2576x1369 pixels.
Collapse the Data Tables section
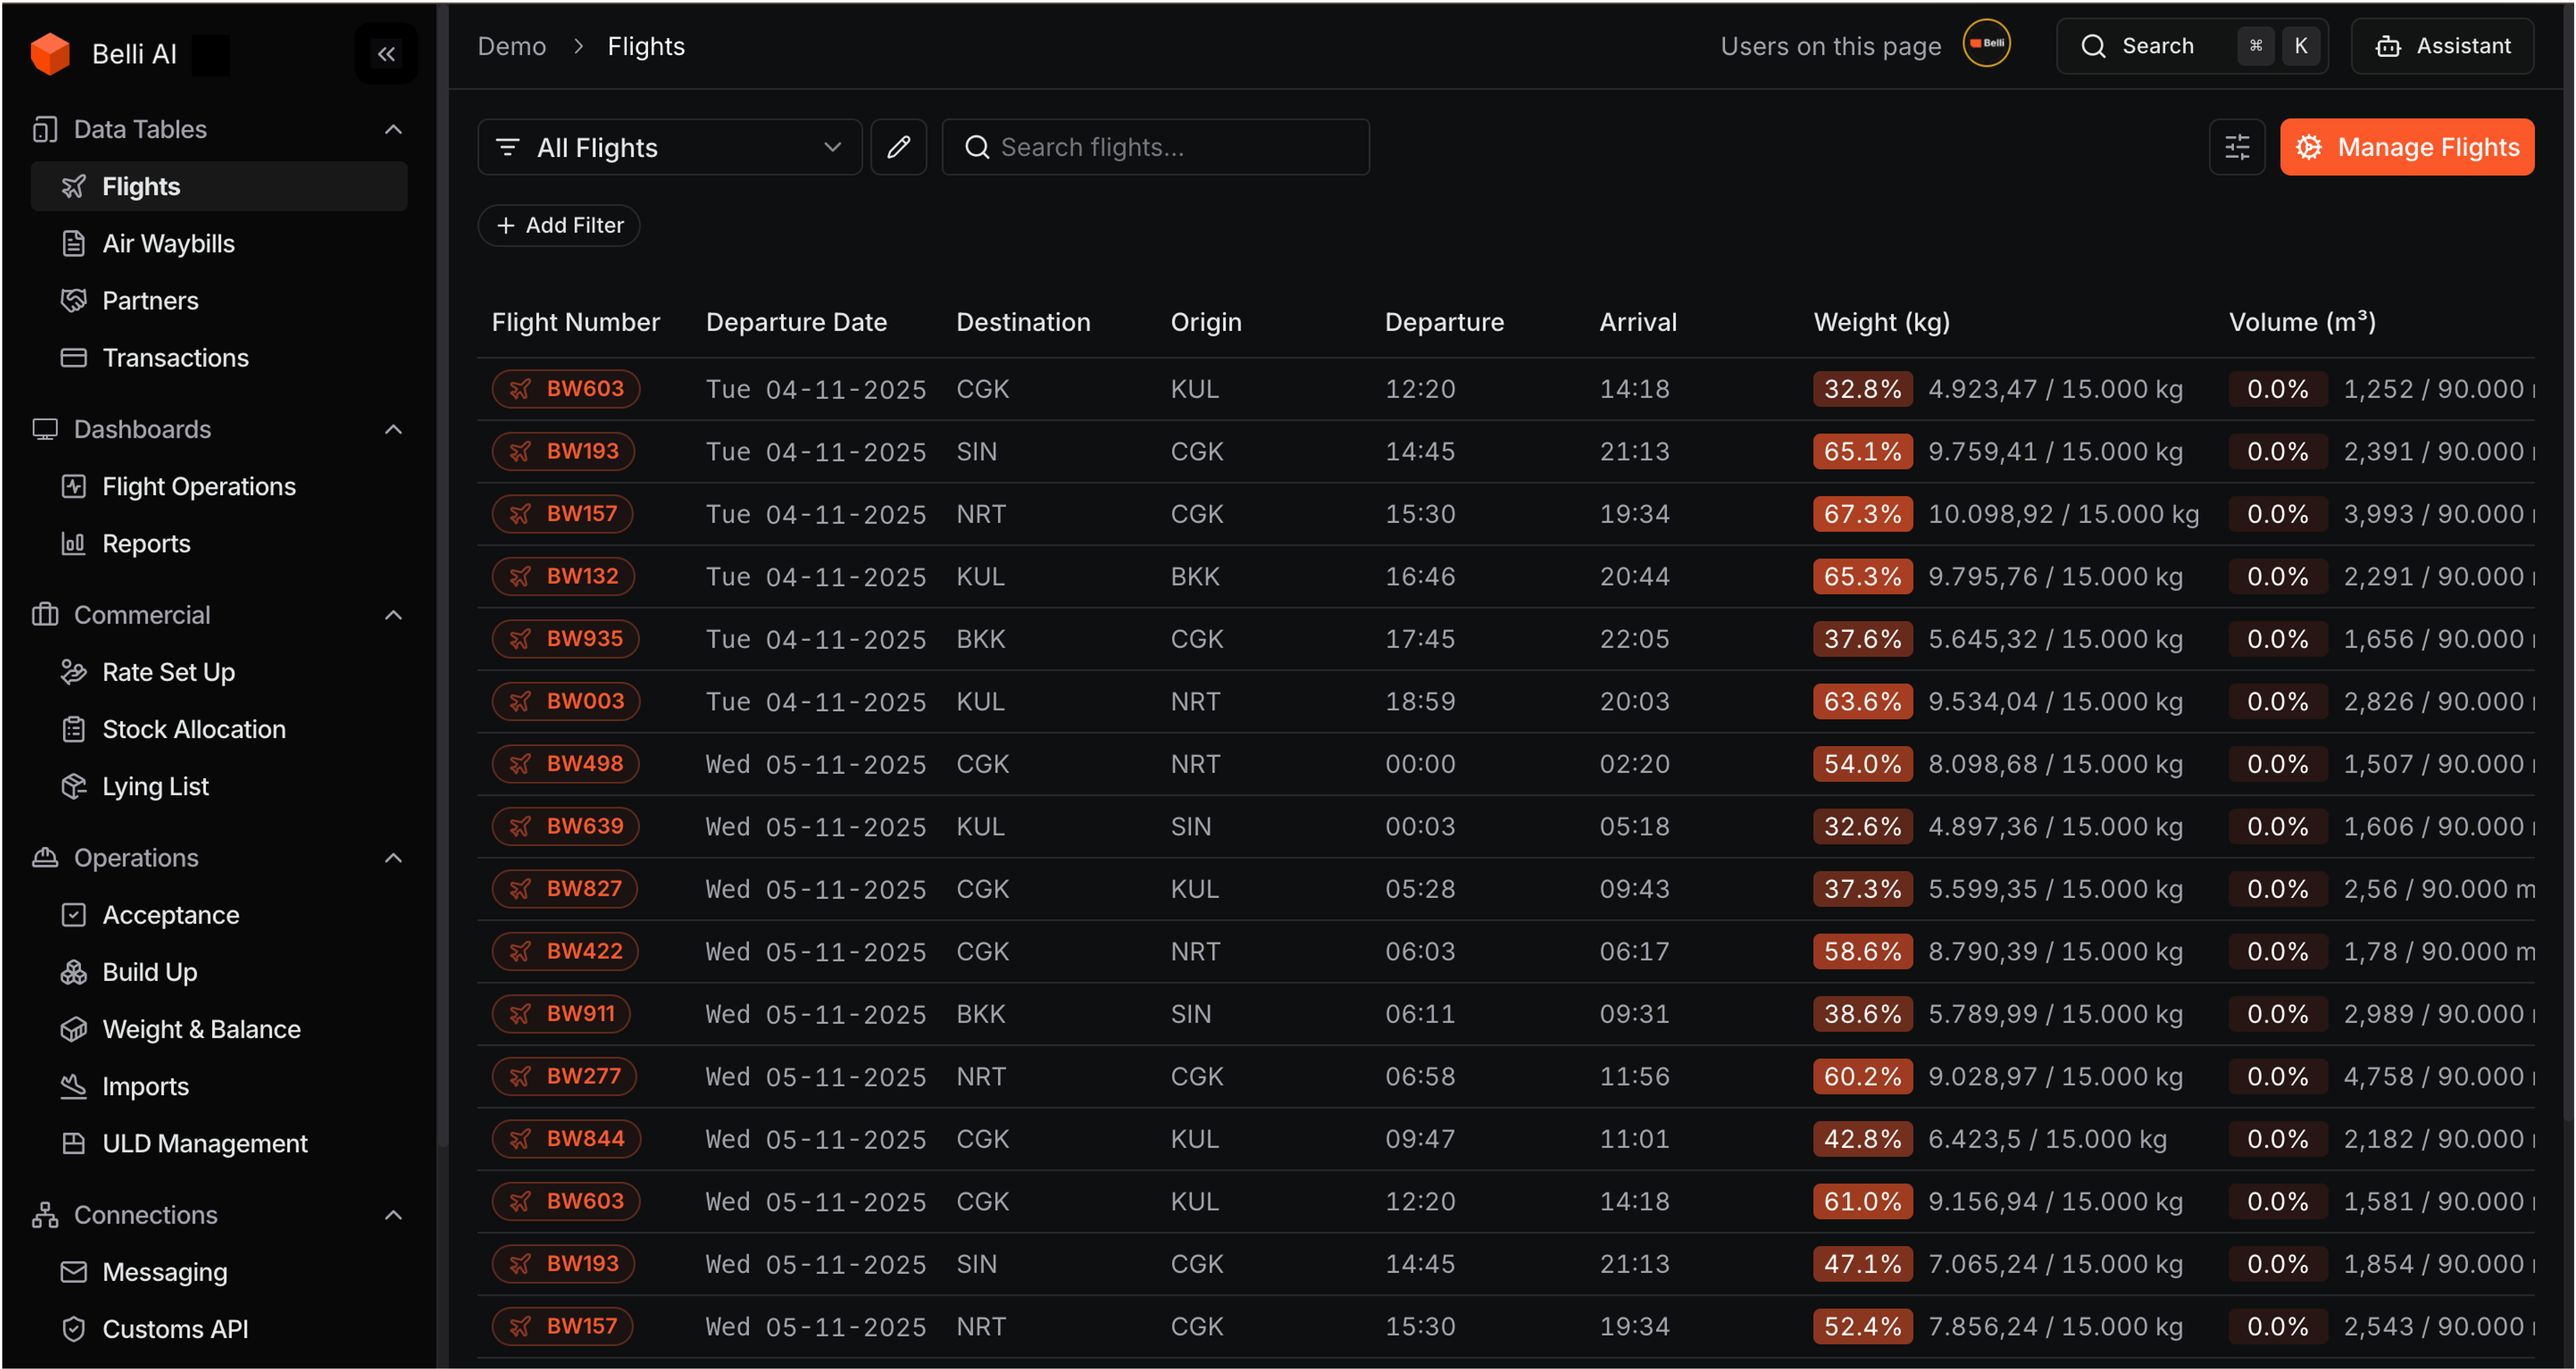point(393,129)
